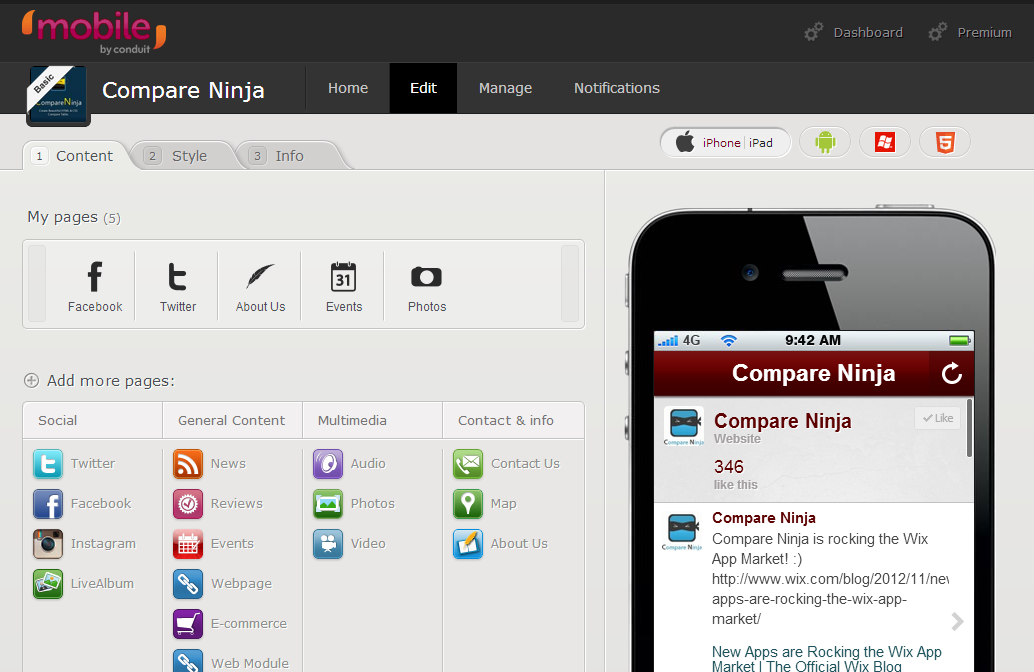Open the Manage tab
The height and width of the screenshot is (672, 1034).
point(505,88)
